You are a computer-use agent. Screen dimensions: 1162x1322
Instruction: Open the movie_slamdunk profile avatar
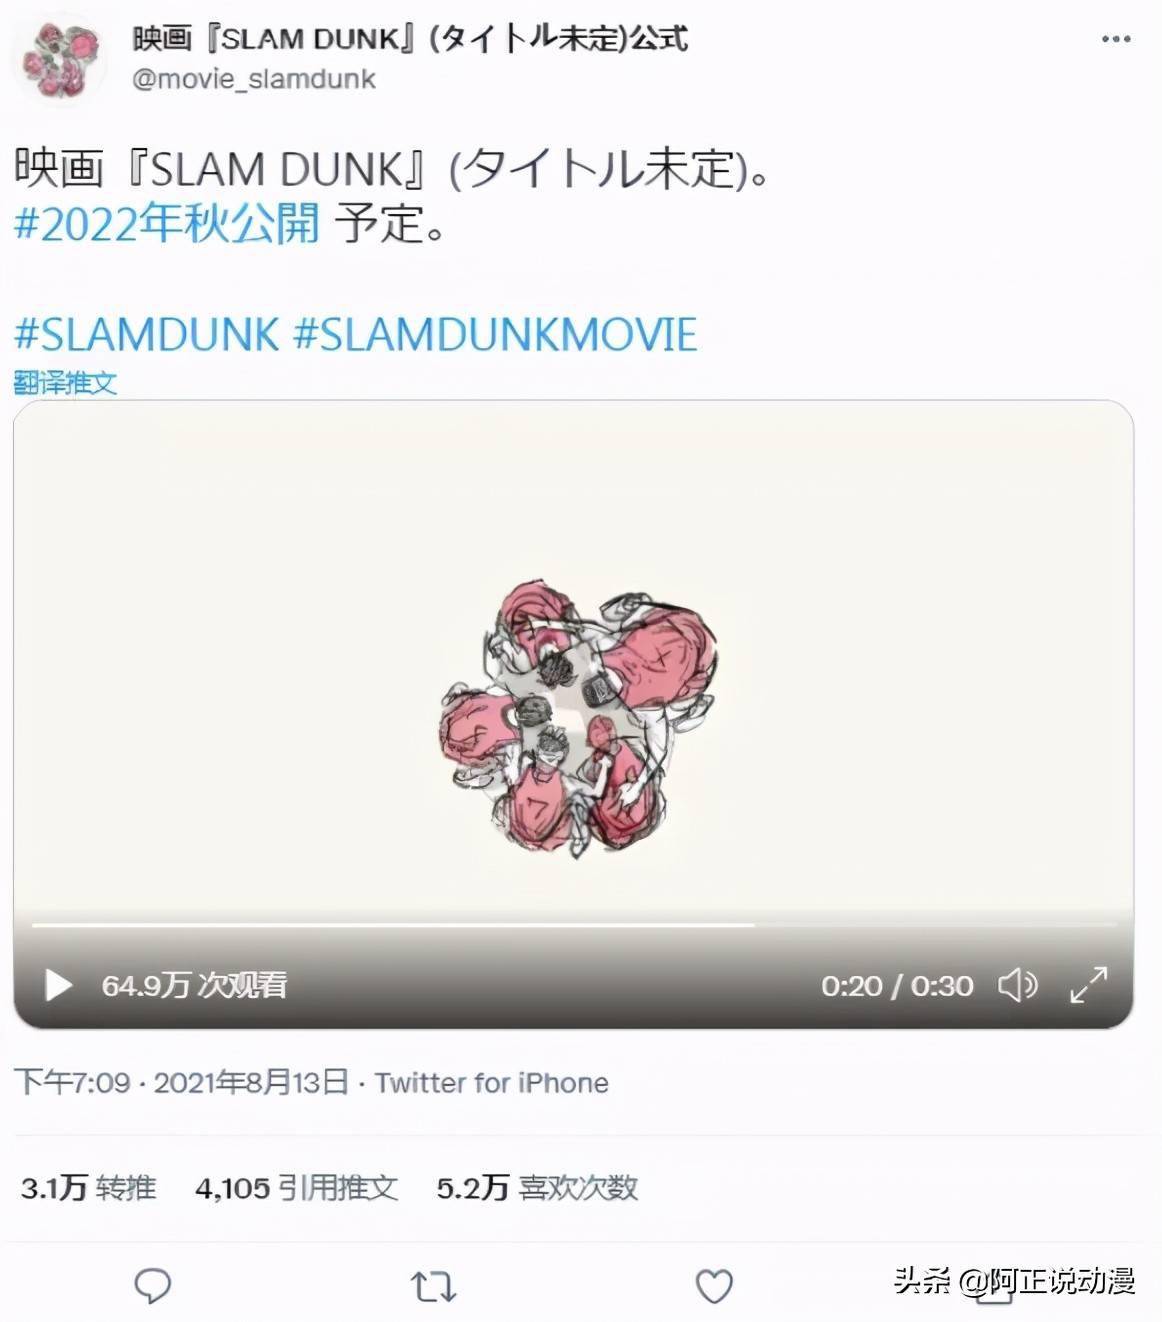tap(62, 59)
